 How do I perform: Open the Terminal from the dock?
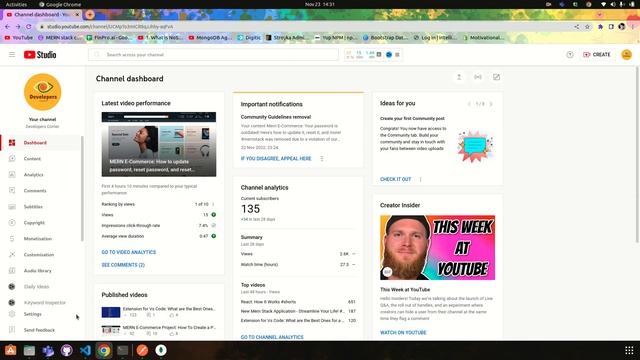[122, 350]
